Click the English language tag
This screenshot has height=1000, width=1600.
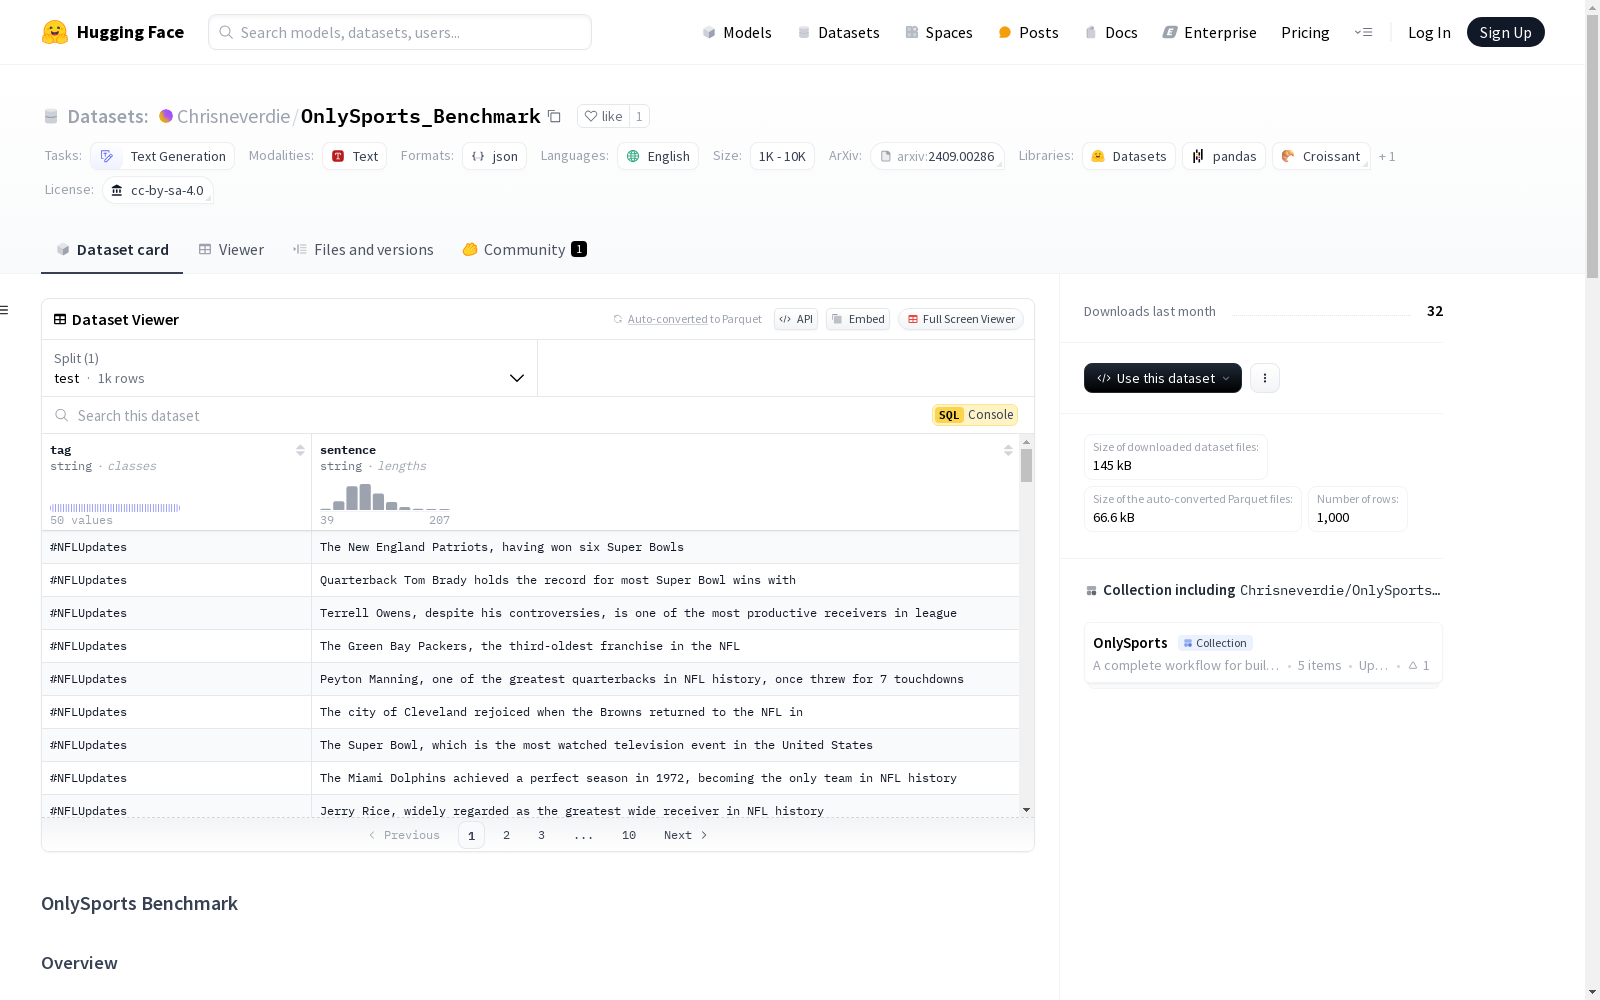pyautogui.click(x=658, y=156)
